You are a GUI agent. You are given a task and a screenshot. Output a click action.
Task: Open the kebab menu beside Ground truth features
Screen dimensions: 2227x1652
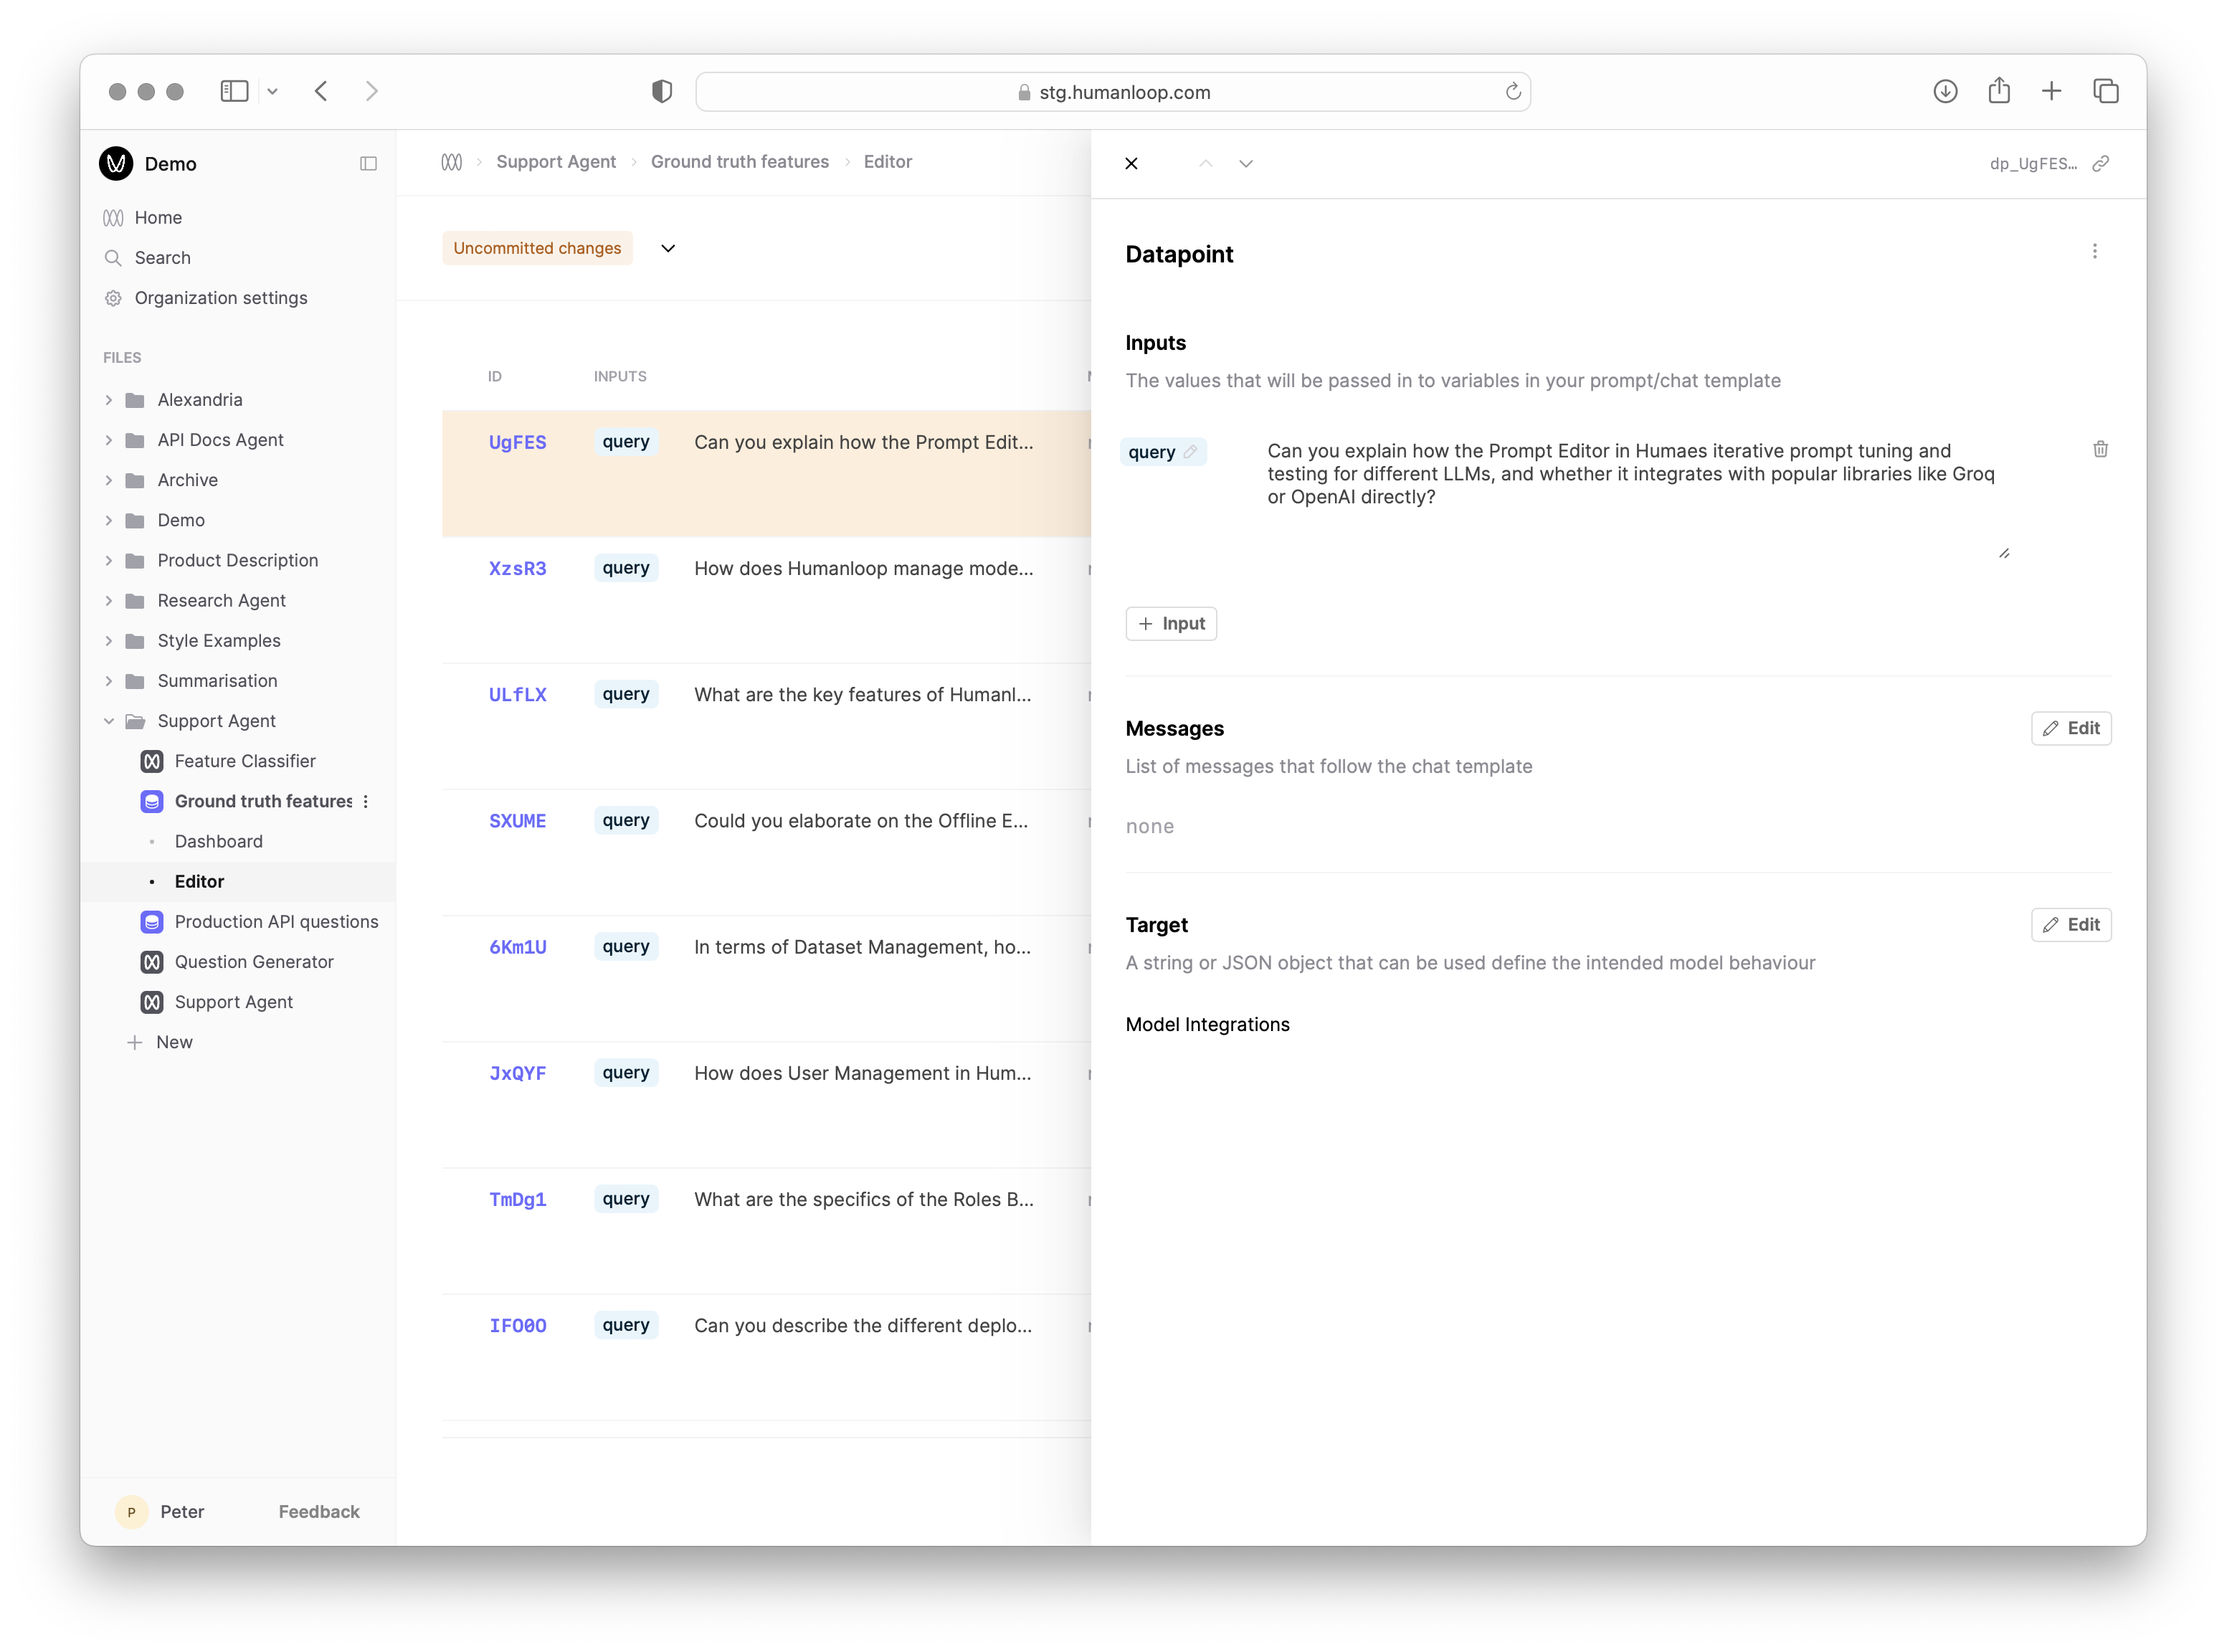point(366,801)
